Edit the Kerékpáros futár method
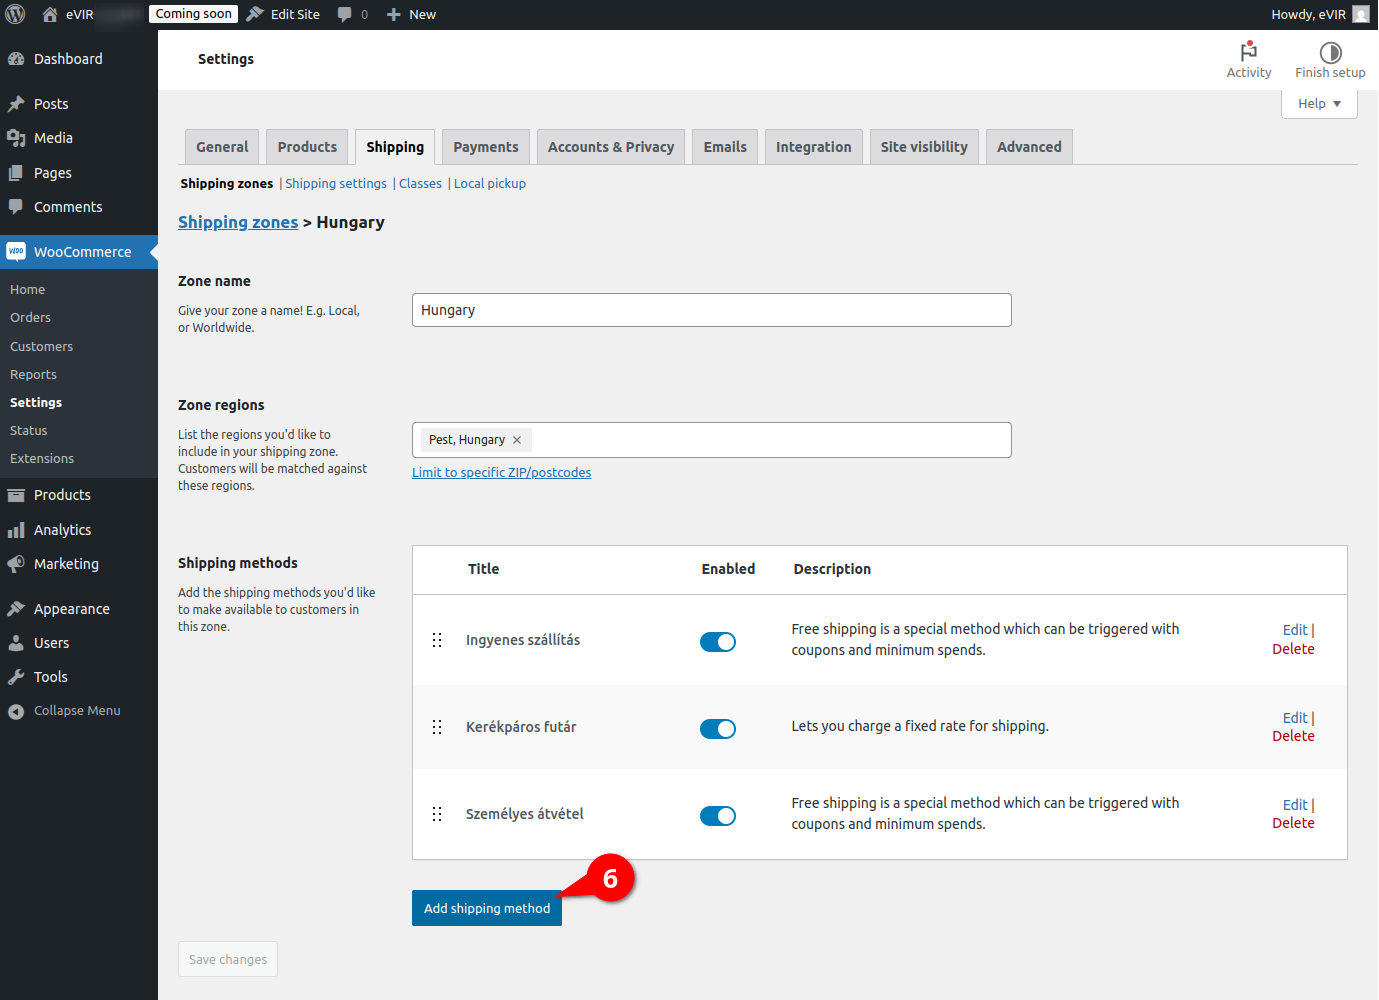This screenshot has width=1379, height=1000. tap(1295, 718)
